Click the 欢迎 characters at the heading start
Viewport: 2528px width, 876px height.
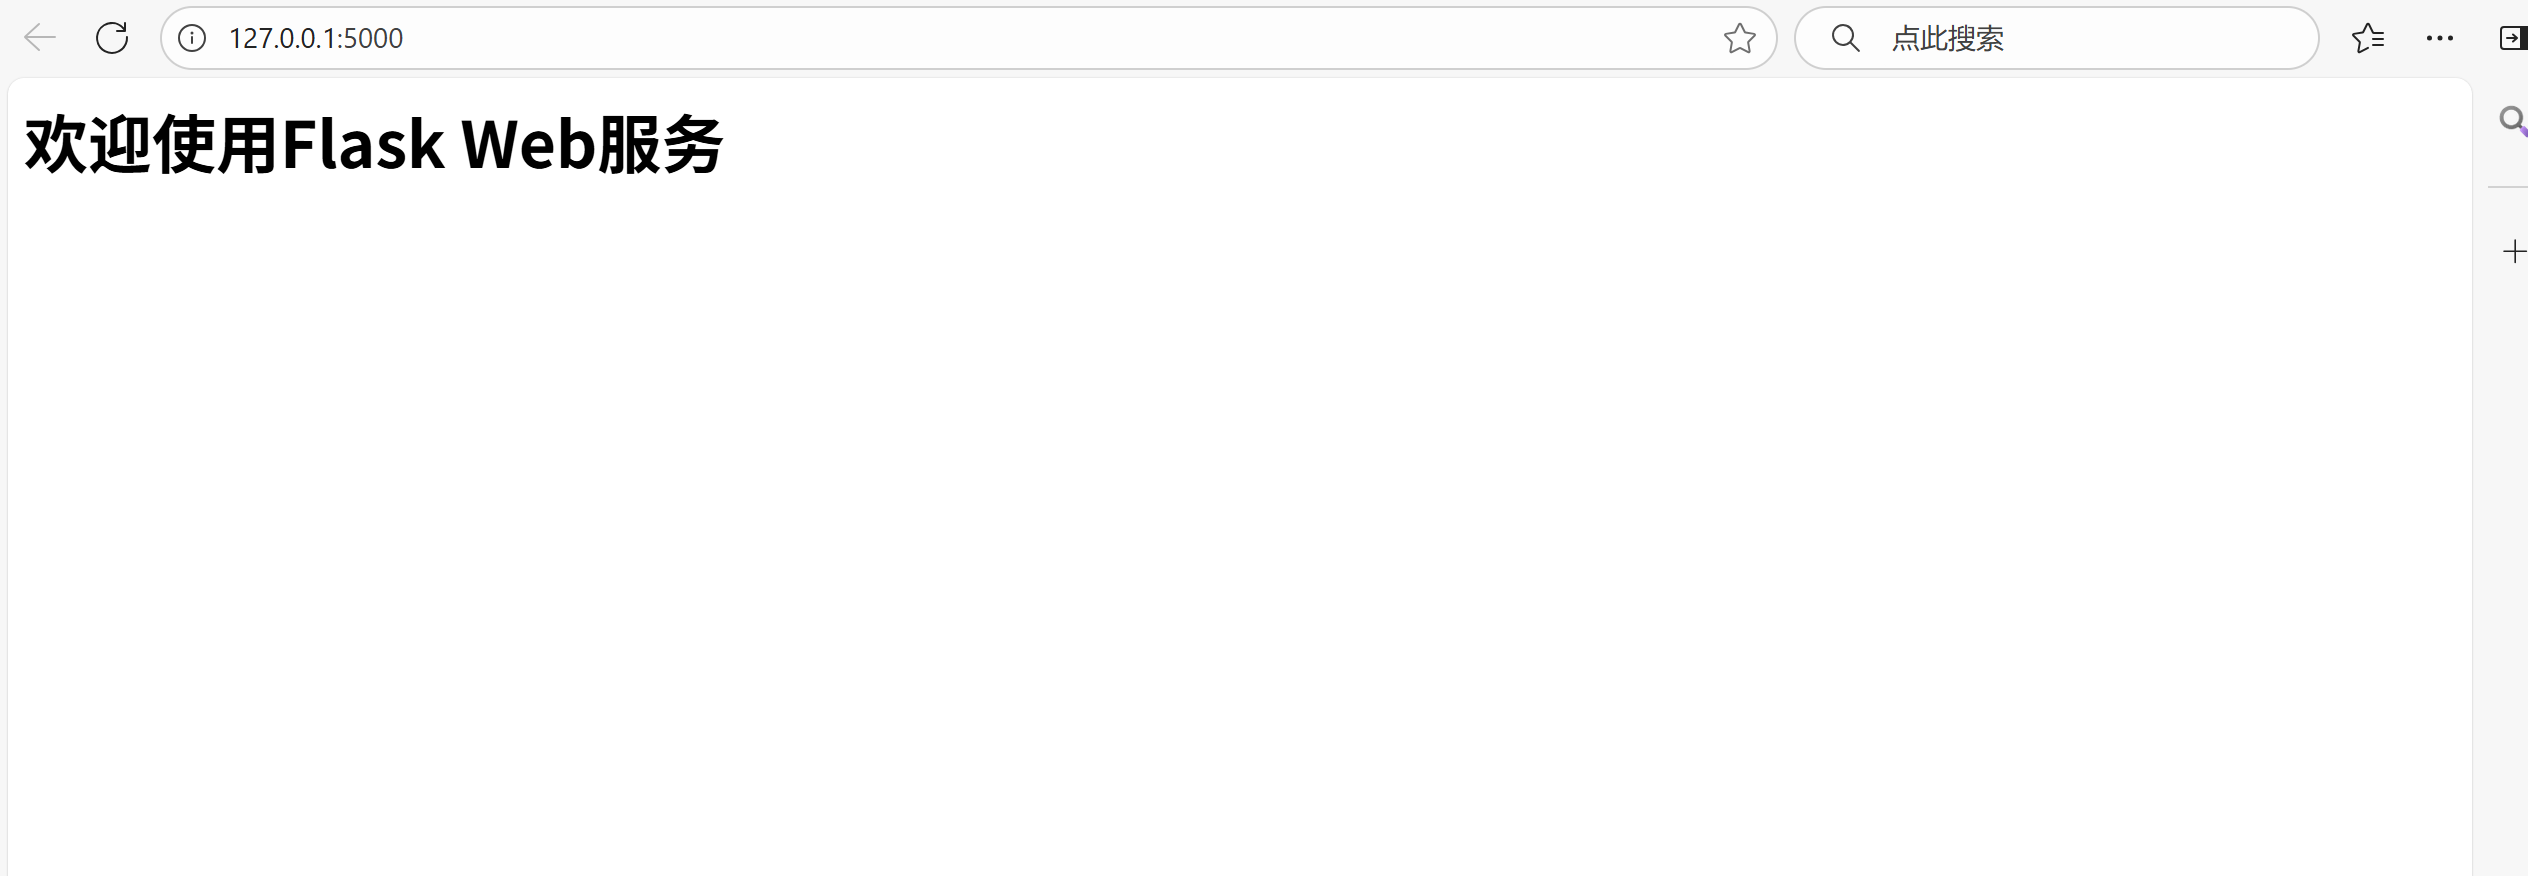pos(88,145)
